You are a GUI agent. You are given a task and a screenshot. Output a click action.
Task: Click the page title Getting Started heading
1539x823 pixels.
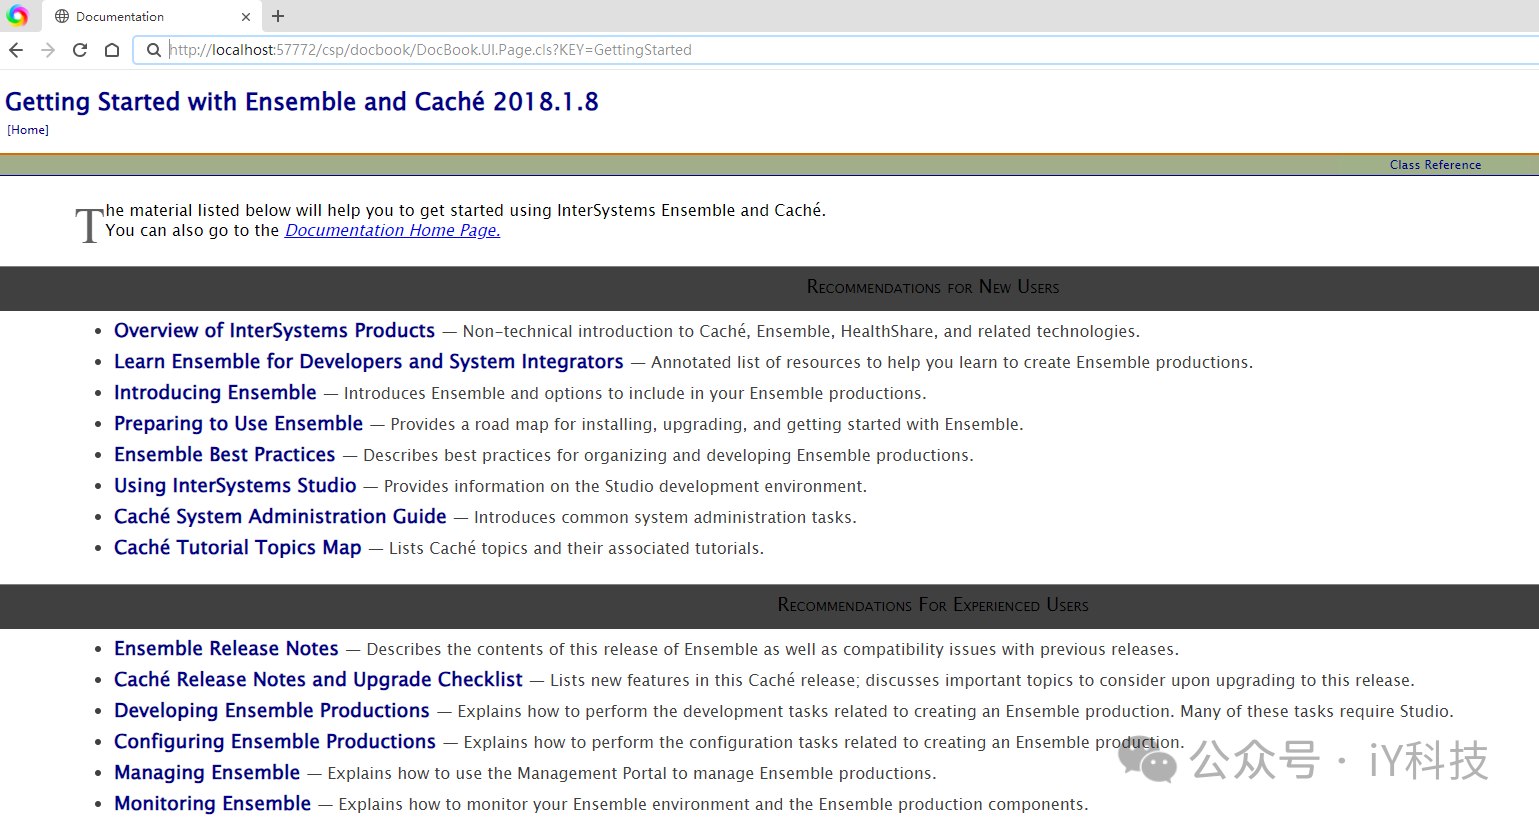coord(301,102)
